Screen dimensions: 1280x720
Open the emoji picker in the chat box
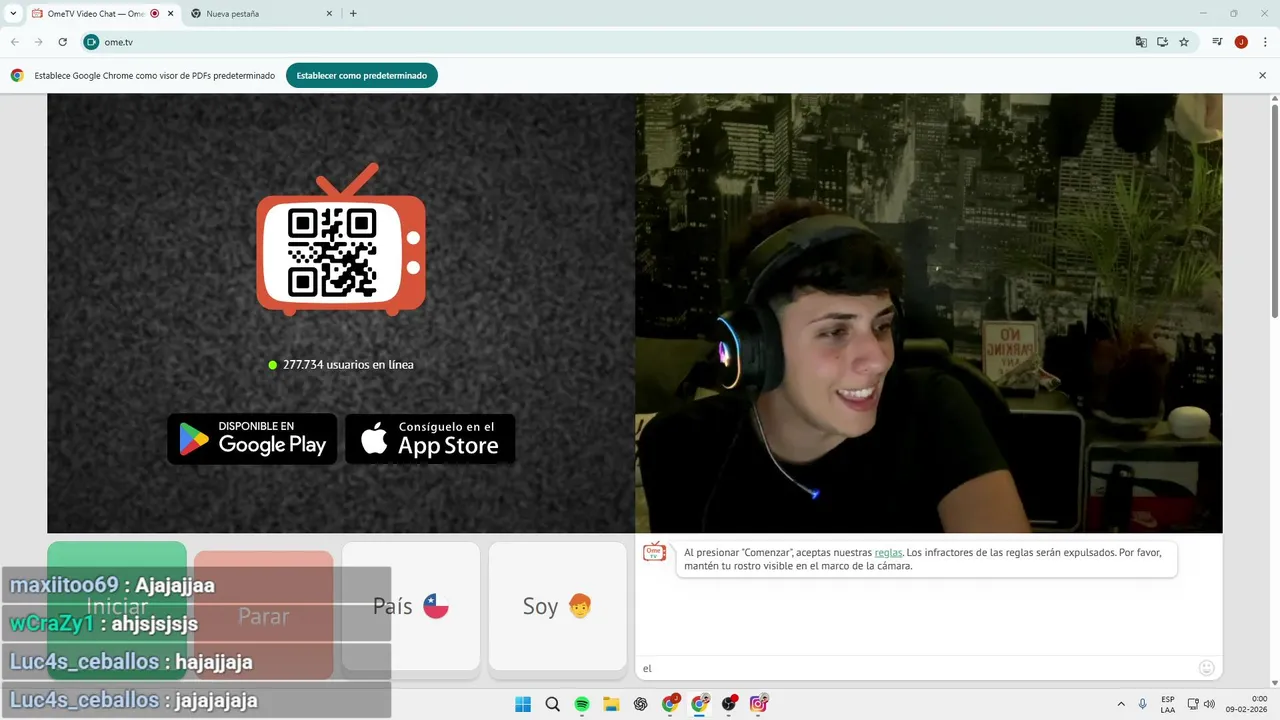(1207, 668)
